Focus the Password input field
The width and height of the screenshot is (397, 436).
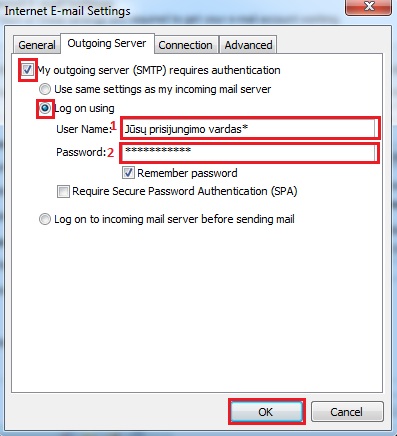250,153
